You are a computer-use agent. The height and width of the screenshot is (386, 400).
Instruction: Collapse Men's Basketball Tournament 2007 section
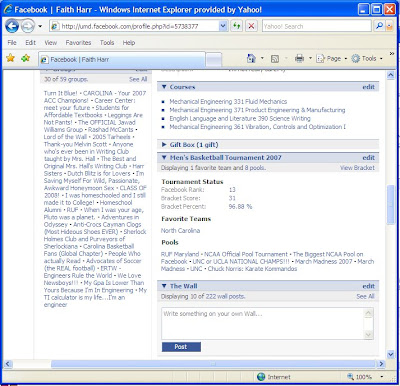coord(164,158)
